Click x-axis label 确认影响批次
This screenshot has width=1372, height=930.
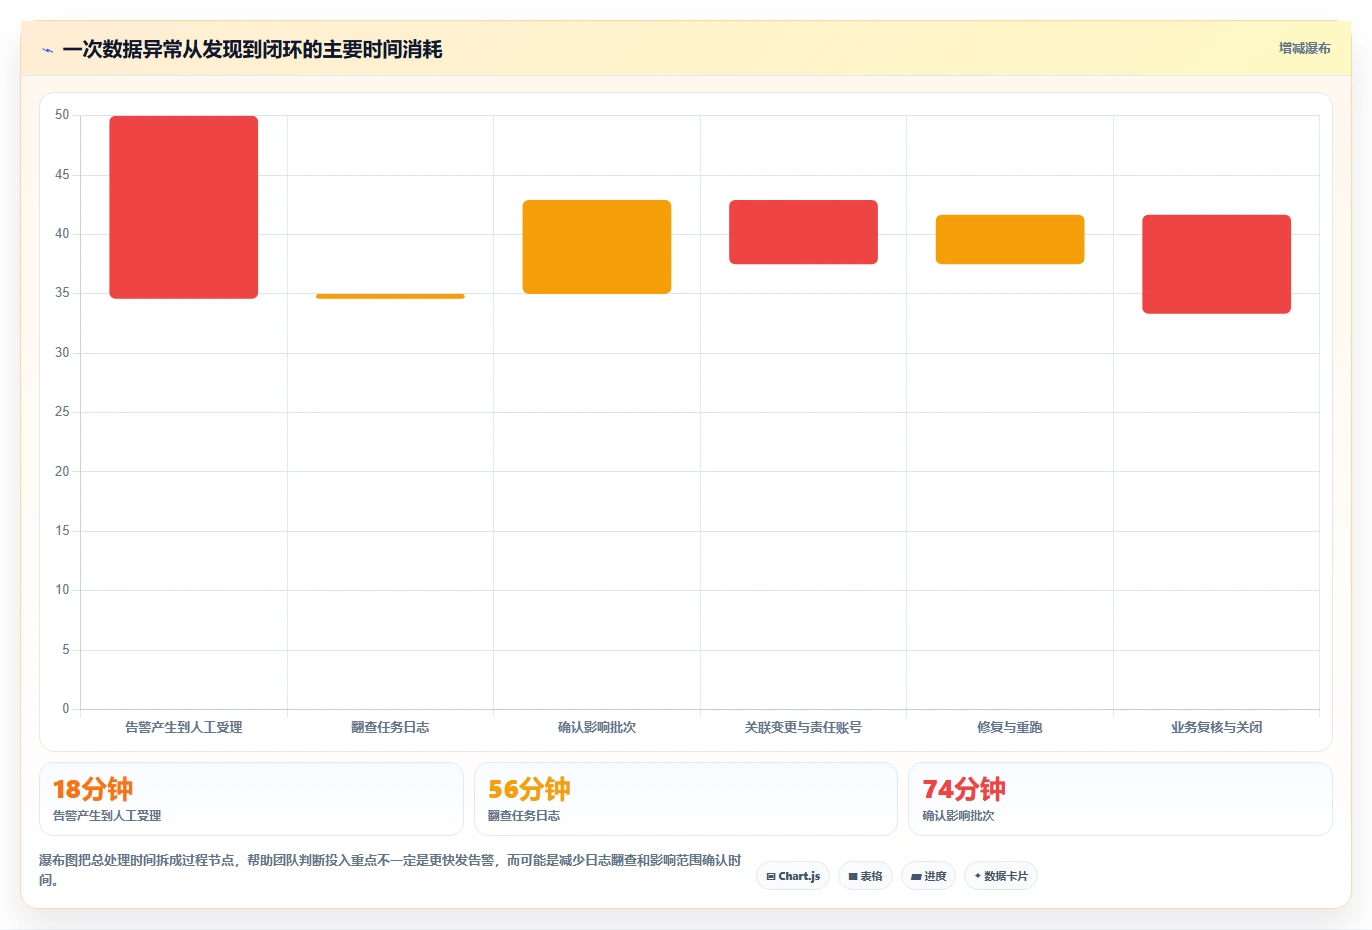pos(597,727)
